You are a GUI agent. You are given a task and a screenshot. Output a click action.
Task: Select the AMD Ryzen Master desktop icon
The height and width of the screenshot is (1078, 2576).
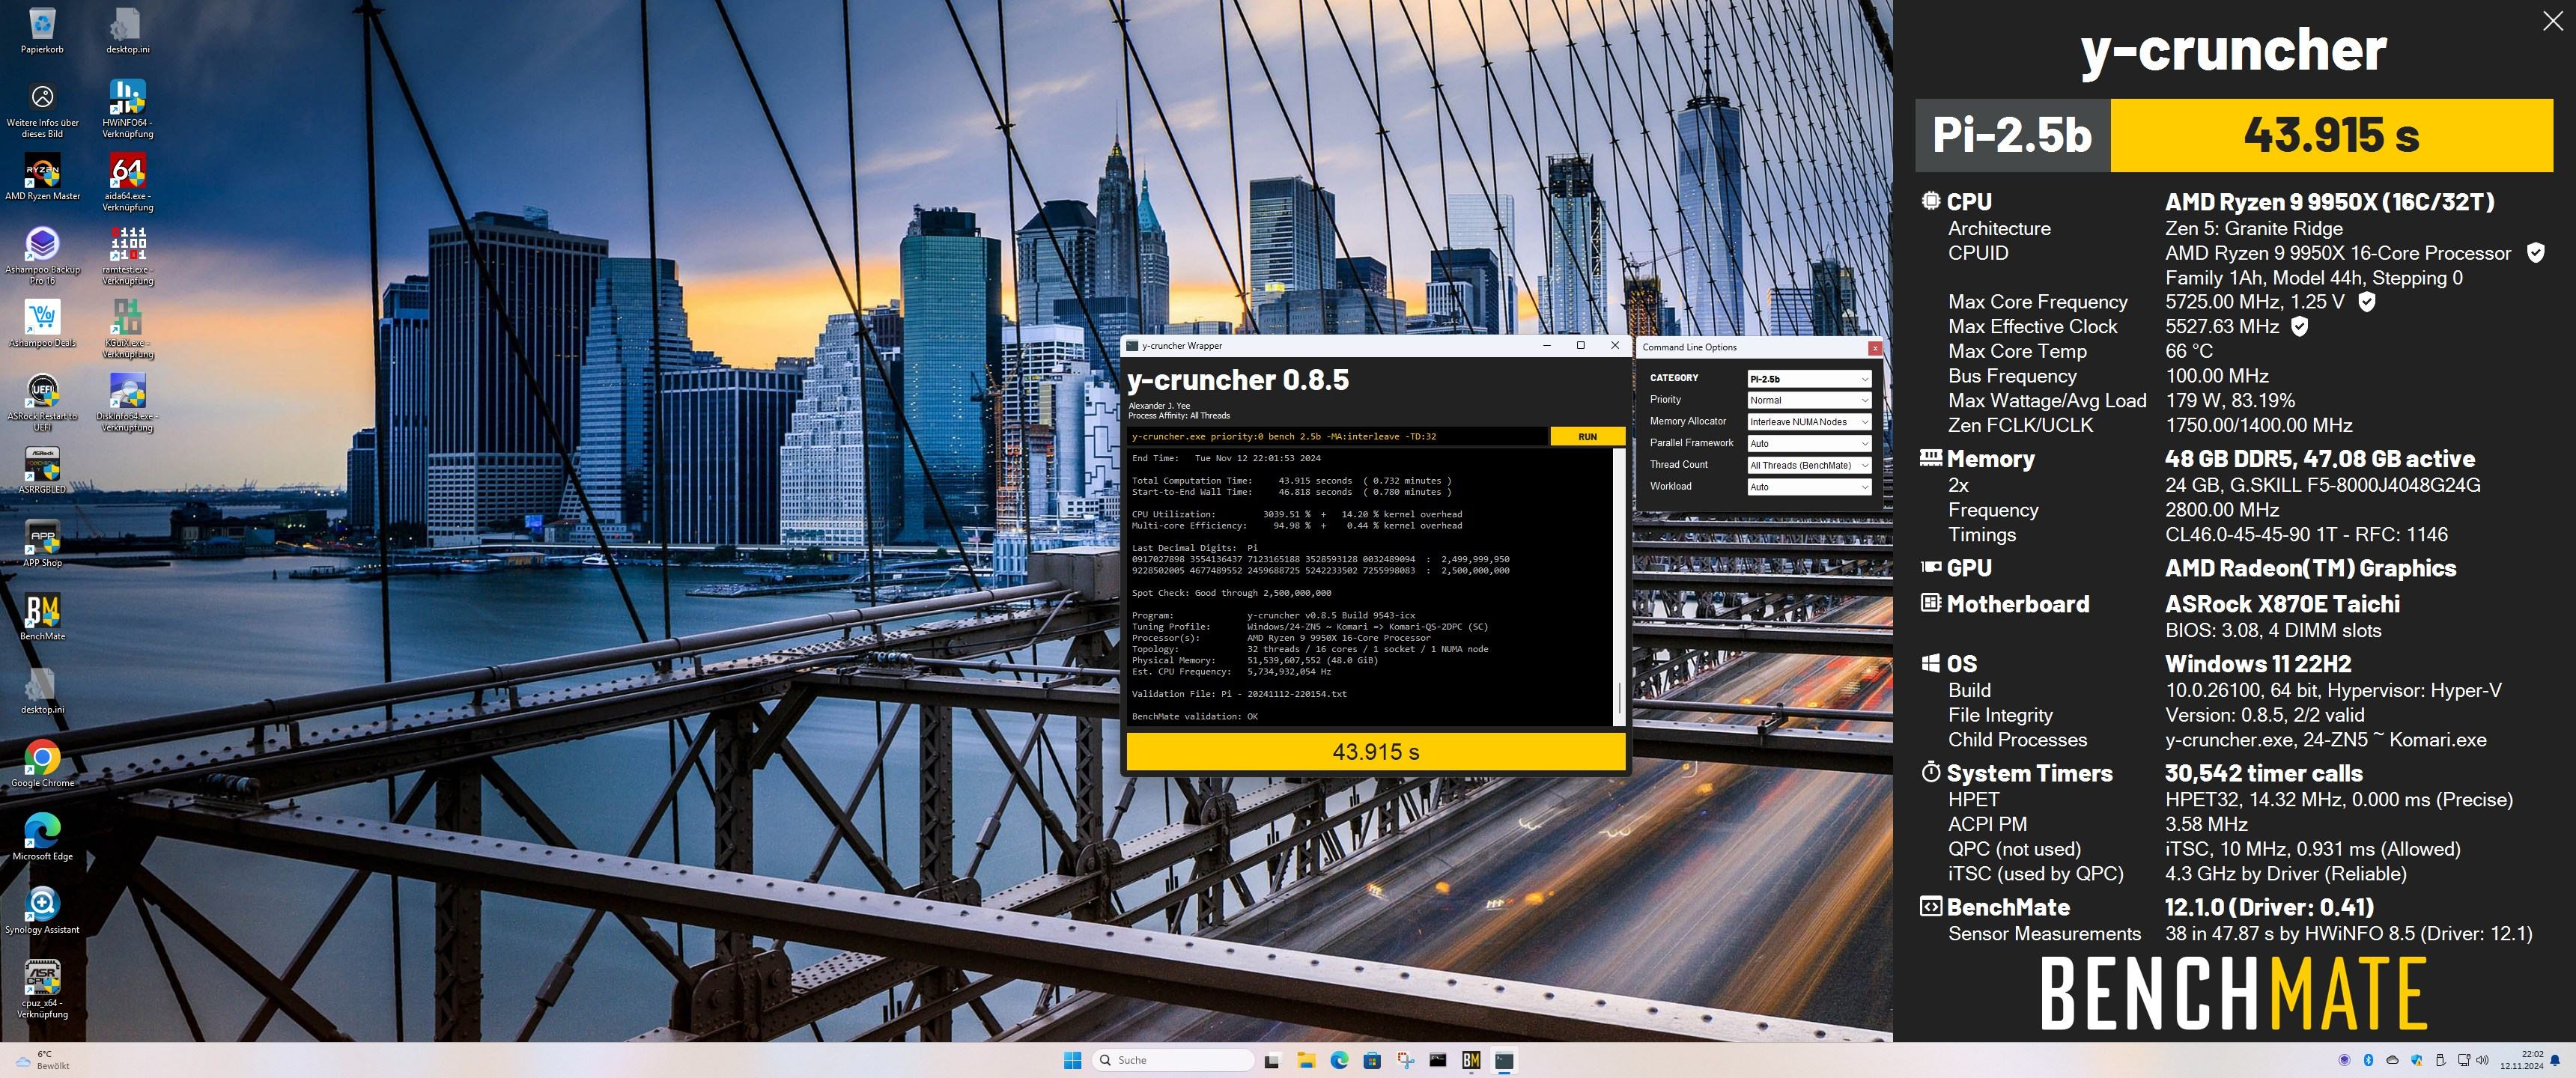[x=42, y=177]
